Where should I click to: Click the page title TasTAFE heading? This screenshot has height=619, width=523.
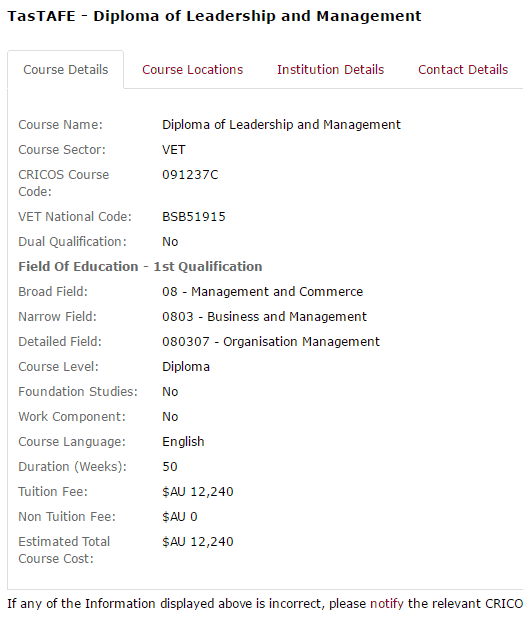[214, 16]
